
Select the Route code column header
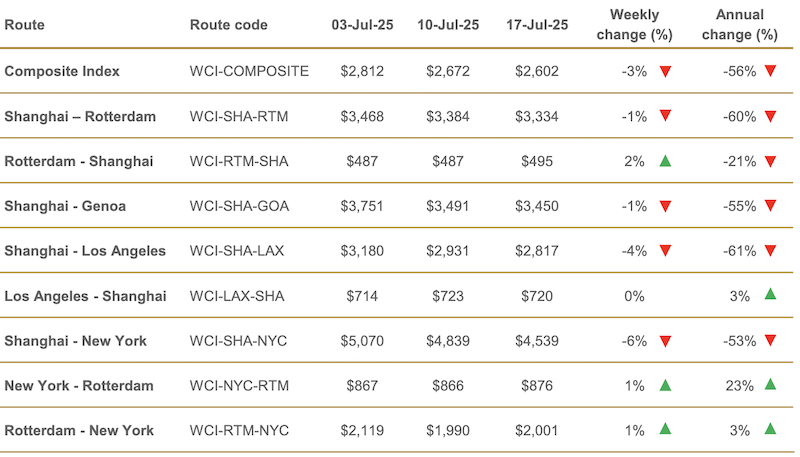point(229,25)
